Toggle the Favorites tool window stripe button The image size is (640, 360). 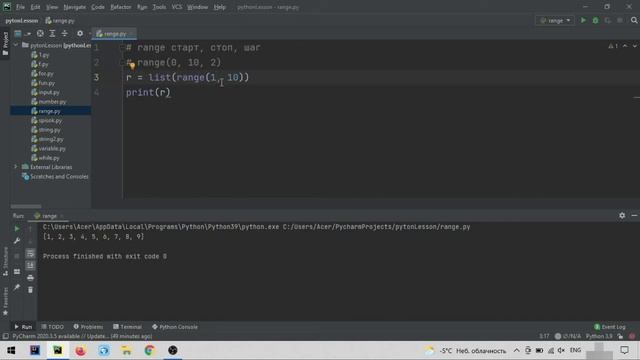[5, 301]
